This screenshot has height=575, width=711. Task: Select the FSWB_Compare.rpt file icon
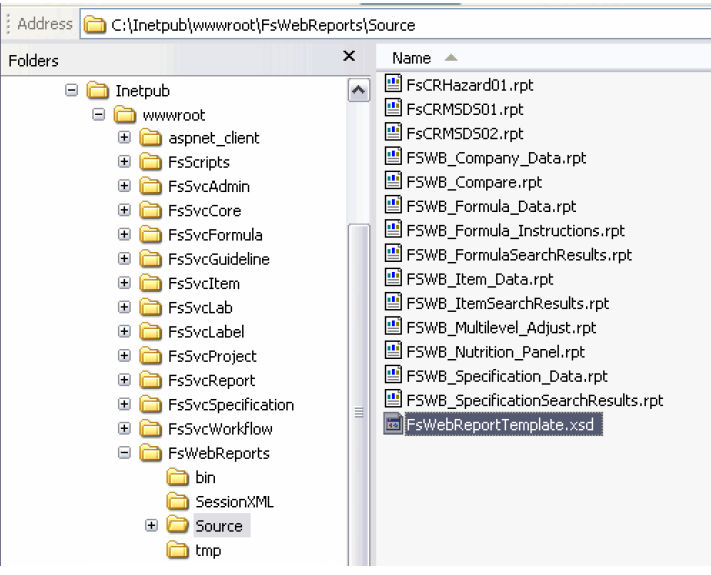[x=393, y=183]
